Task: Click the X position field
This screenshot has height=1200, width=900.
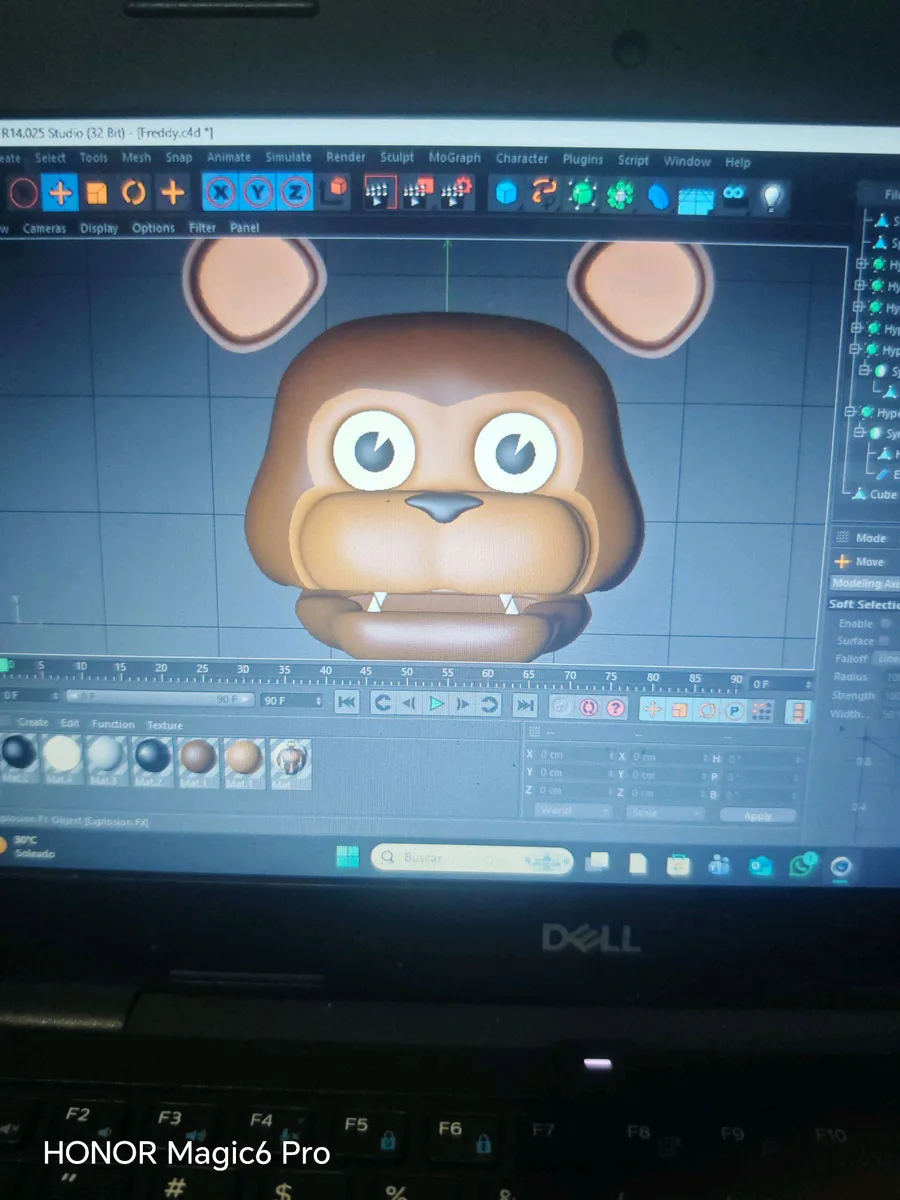Action: [x=575, y=755]
